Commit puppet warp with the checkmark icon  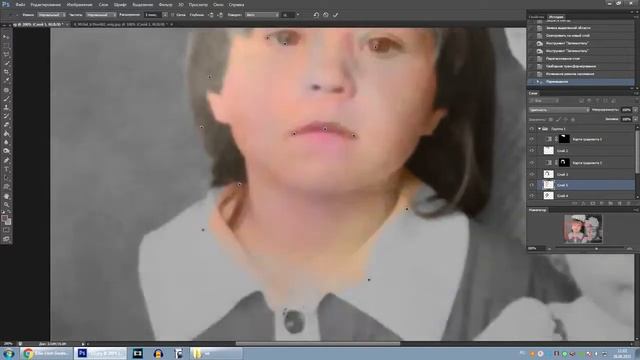tap(336, 15)
